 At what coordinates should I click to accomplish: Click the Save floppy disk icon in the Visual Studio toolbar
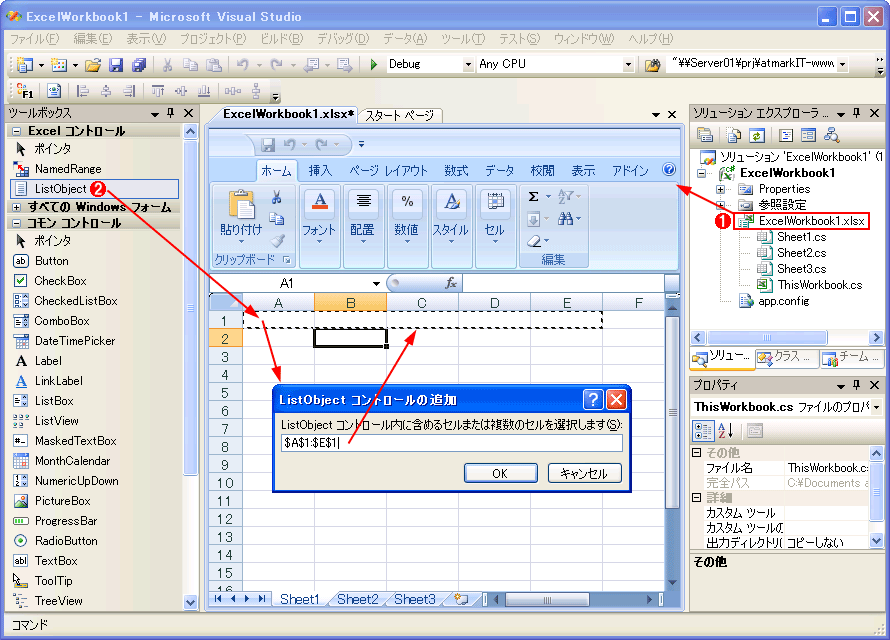pyautogui.click(x=116, y=65)
